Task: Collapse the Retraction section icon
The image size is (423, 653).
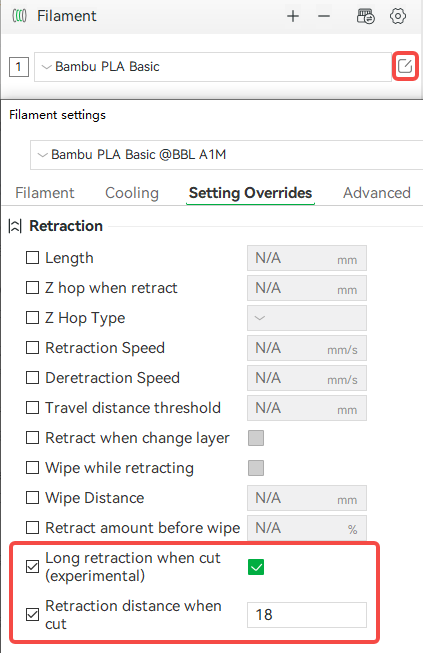Action: tap(15, 226)
